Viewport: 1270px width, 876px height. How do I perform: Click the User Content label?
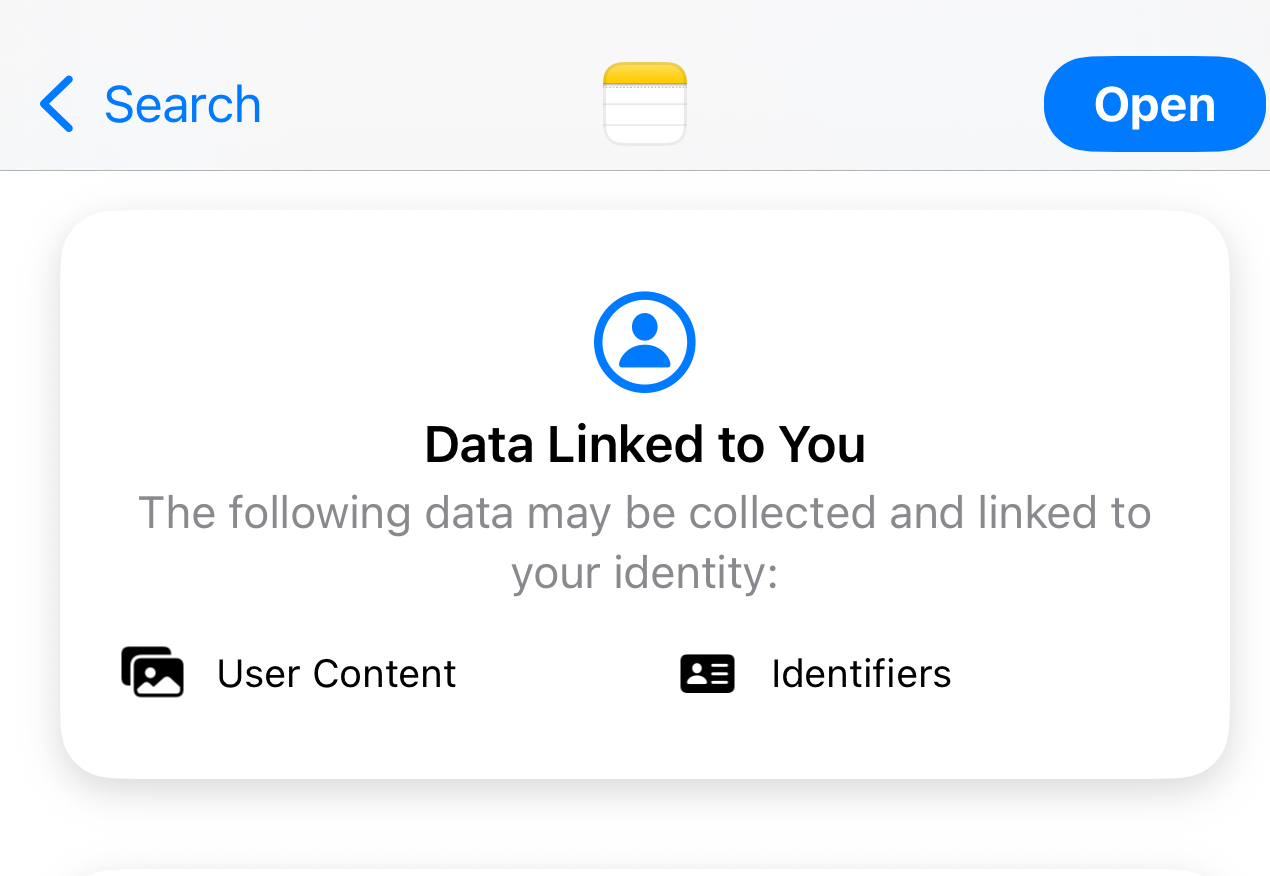tap(337, 674)
